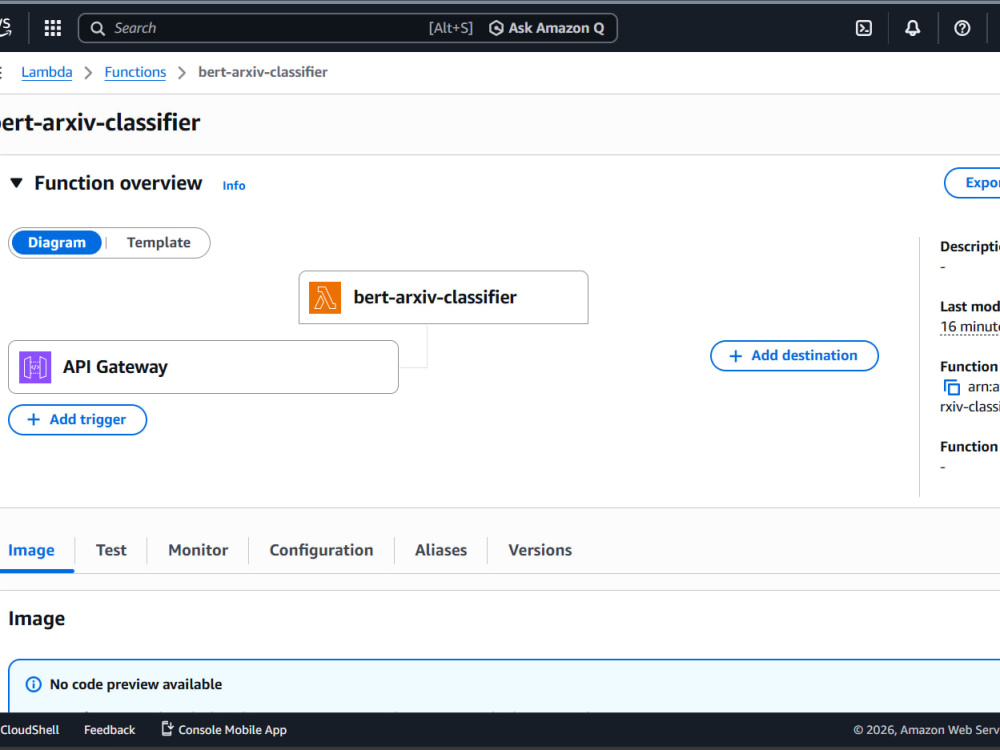Open the Image tab
1000x750 pixels.
click(31, 550)
